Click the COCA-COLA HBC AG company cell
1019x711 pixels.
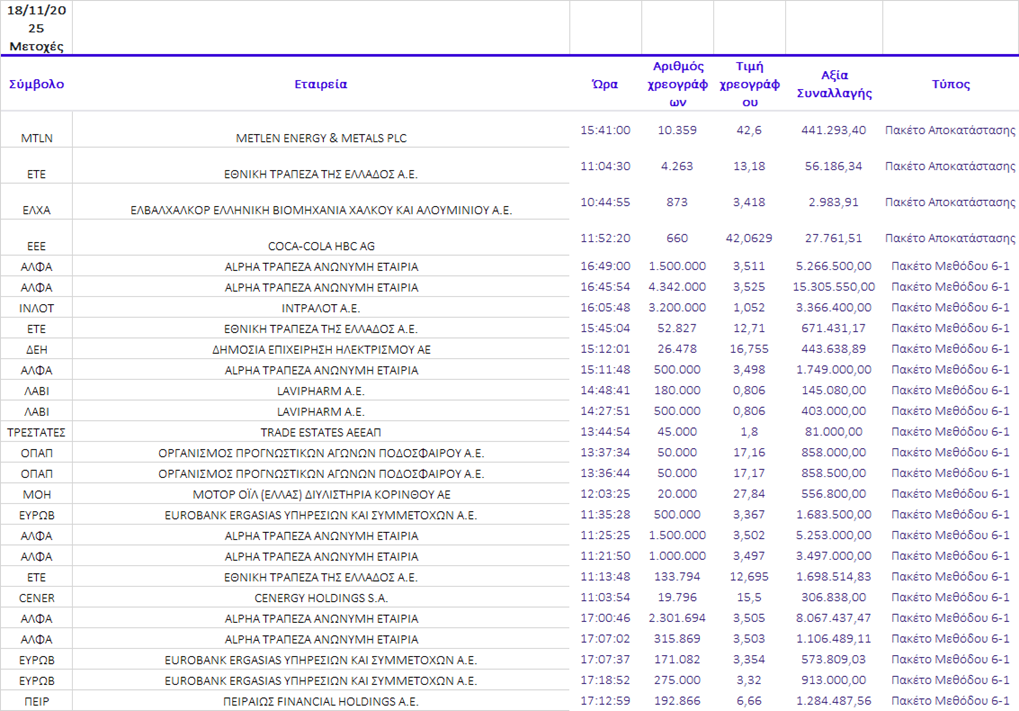click(x=321, y=246)
